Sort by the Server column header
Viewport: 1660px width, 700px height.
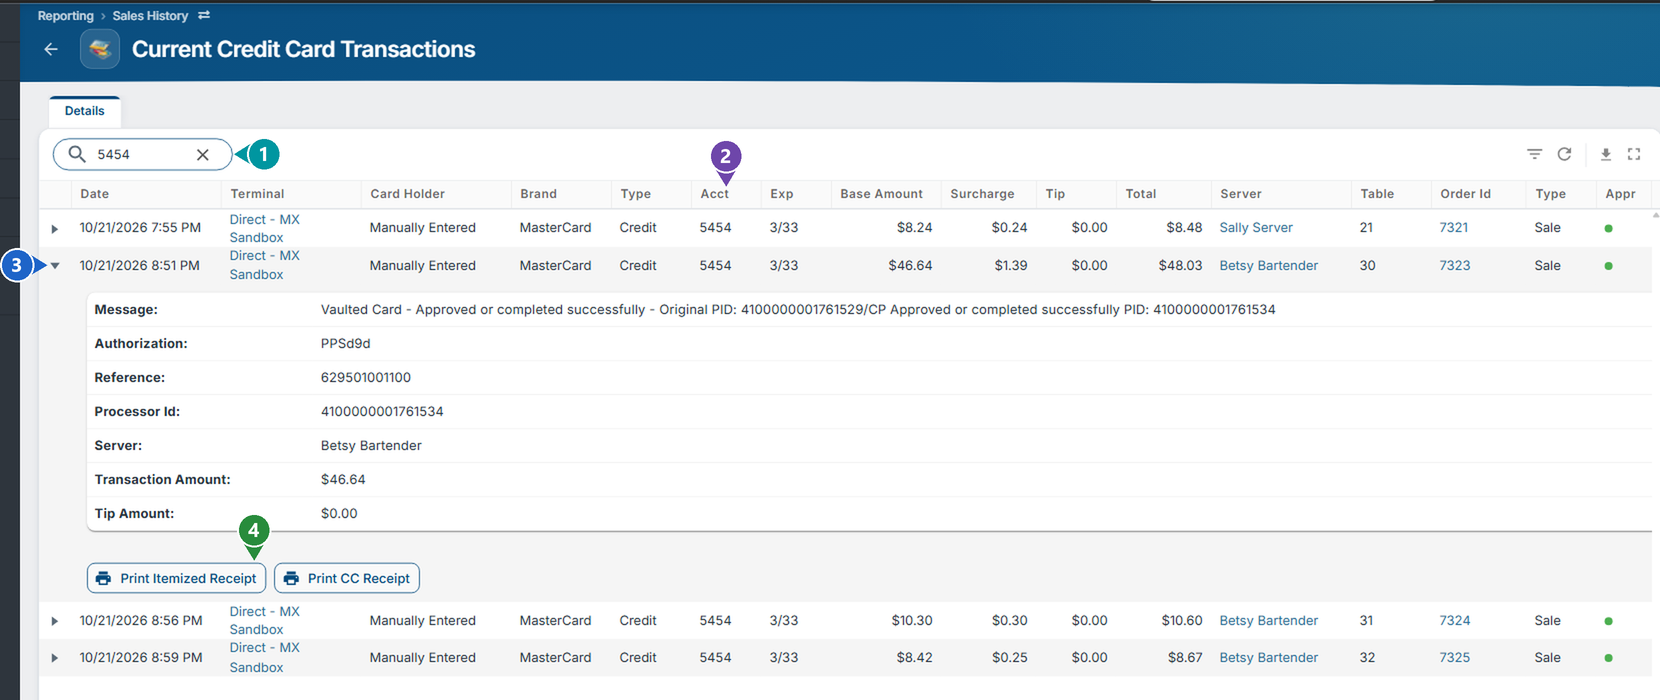pyautogui.click(x=1240, y=194)
